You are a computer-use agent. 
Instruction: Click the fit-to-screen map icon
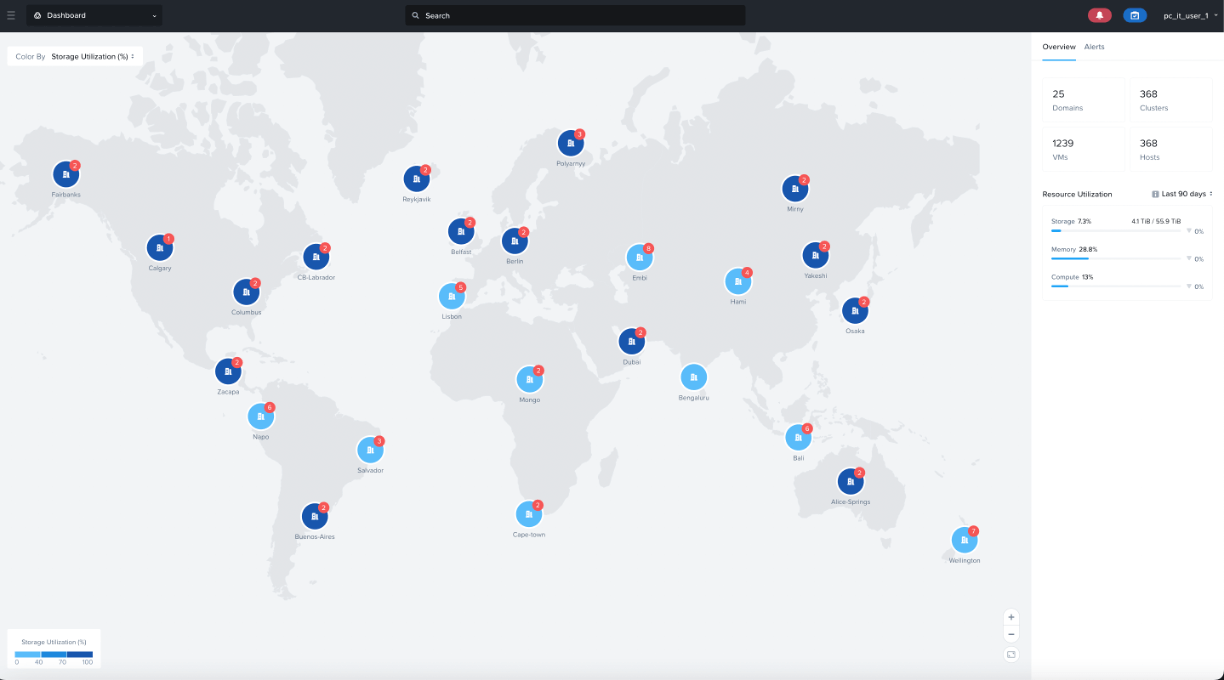pos(1011,654)
